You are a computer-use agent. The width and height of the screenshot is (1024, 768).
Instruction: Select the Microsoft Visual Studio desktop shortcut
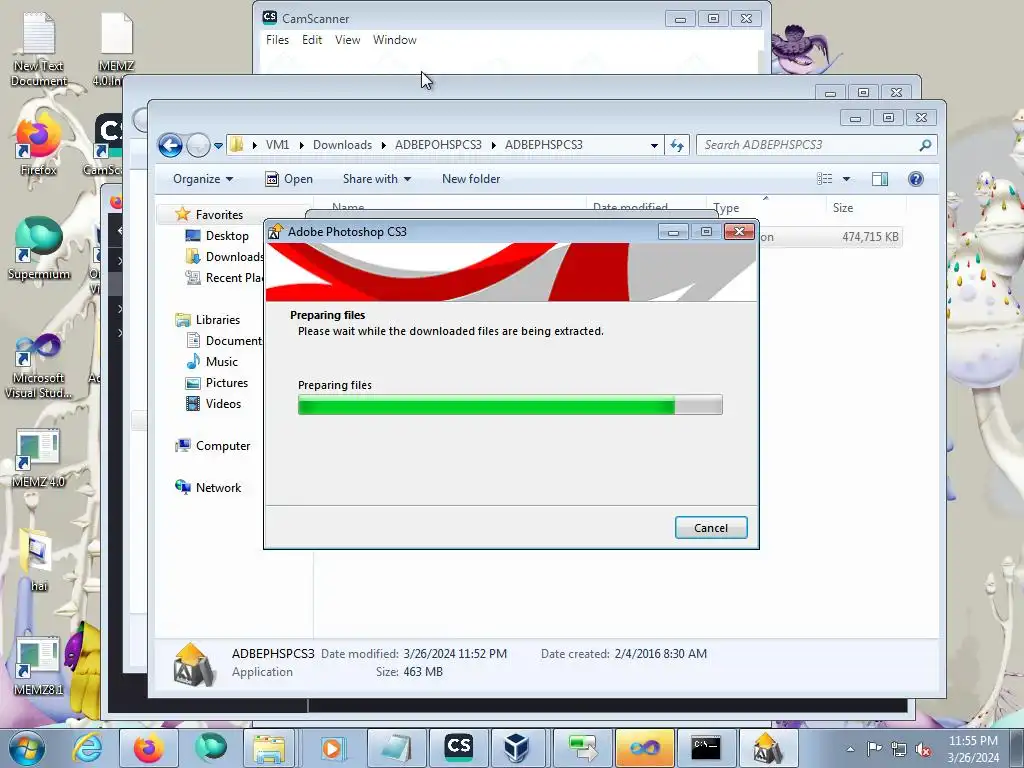(39, 366)
